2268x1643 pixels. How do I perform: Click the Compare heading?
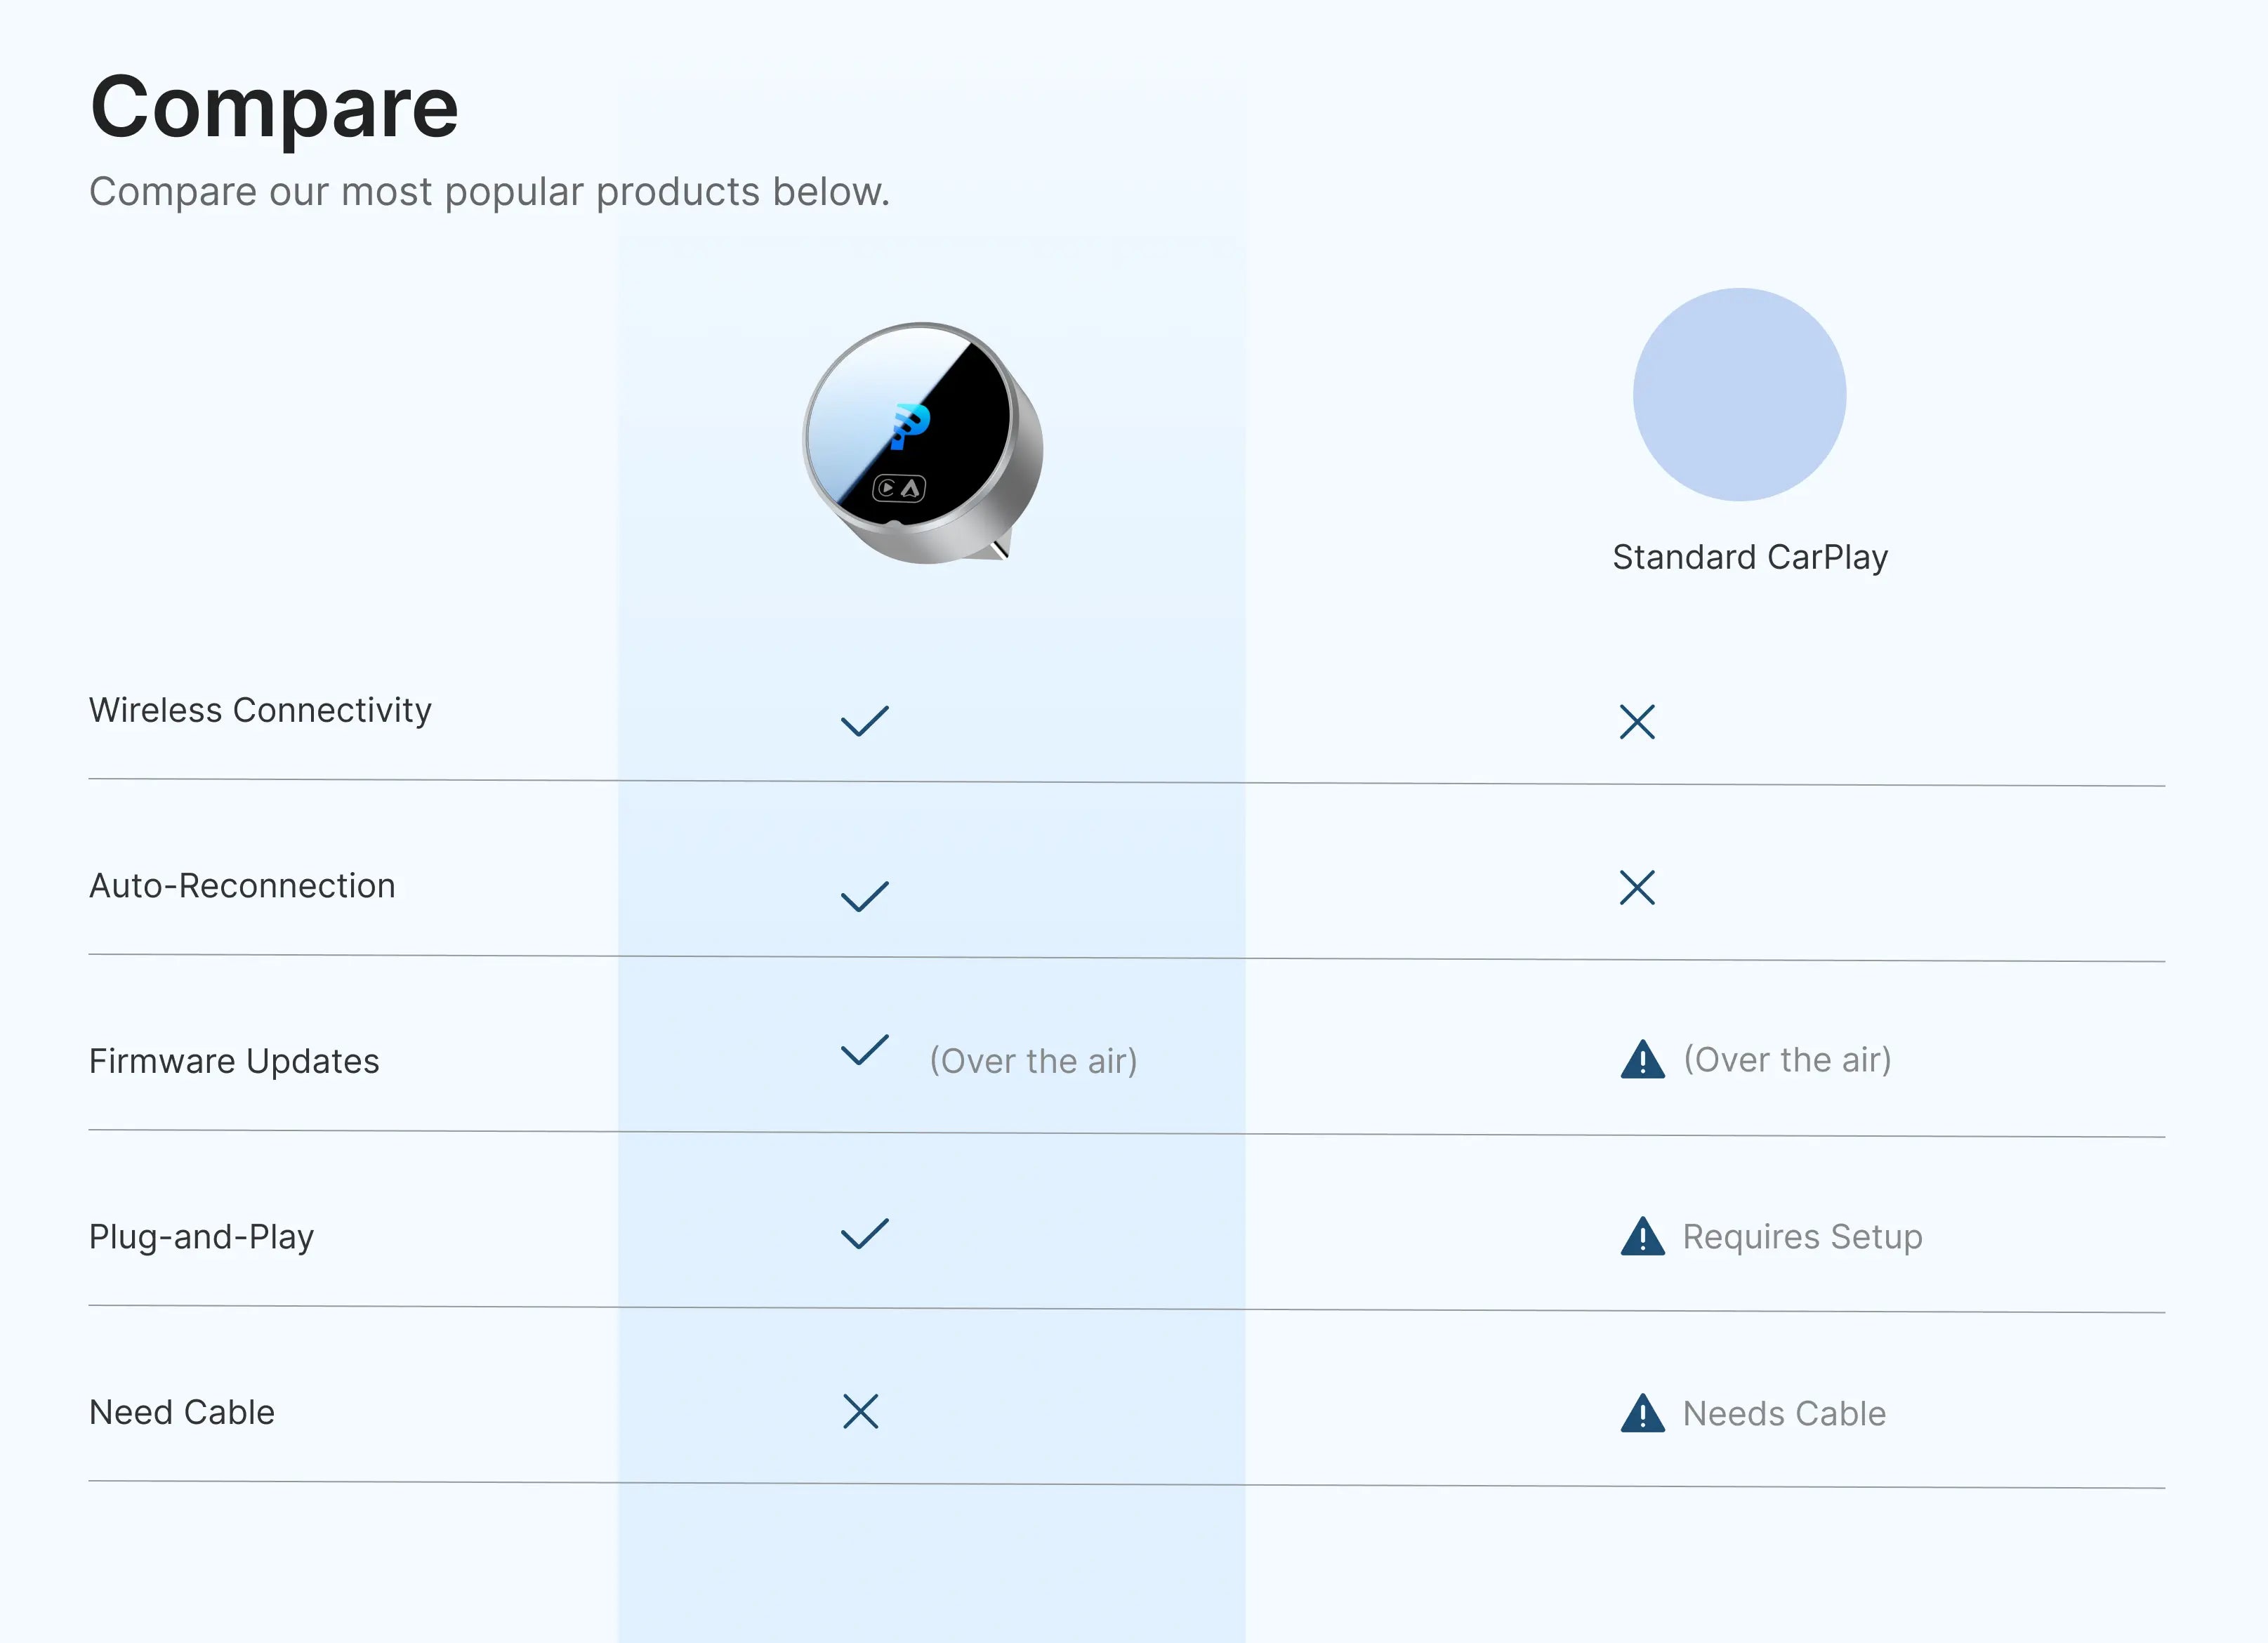tap(274, 107)
